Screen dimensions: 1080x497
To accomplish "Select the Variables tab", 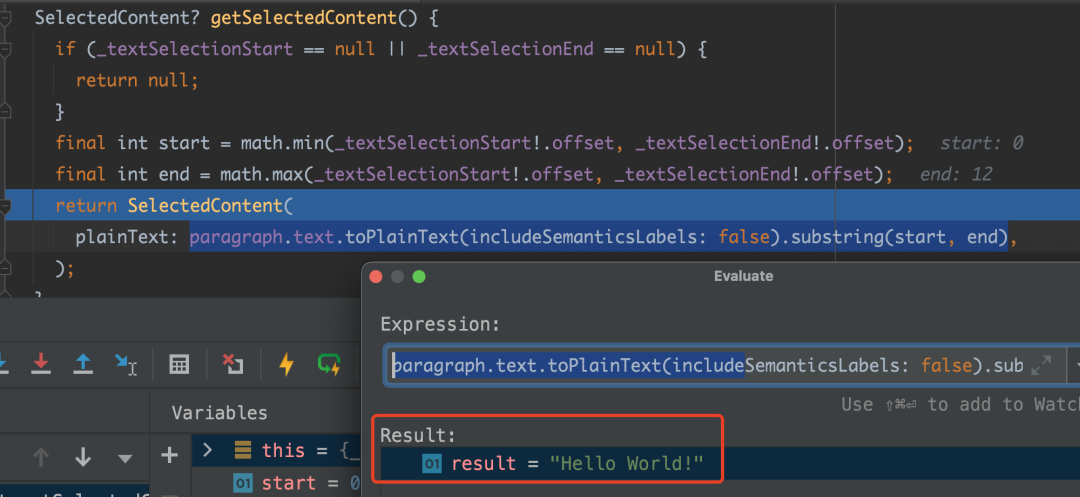I will [x=219, y=412].
